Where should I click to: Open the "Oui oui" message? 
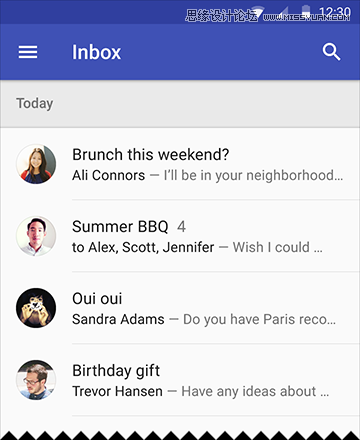tap(180, 308)
